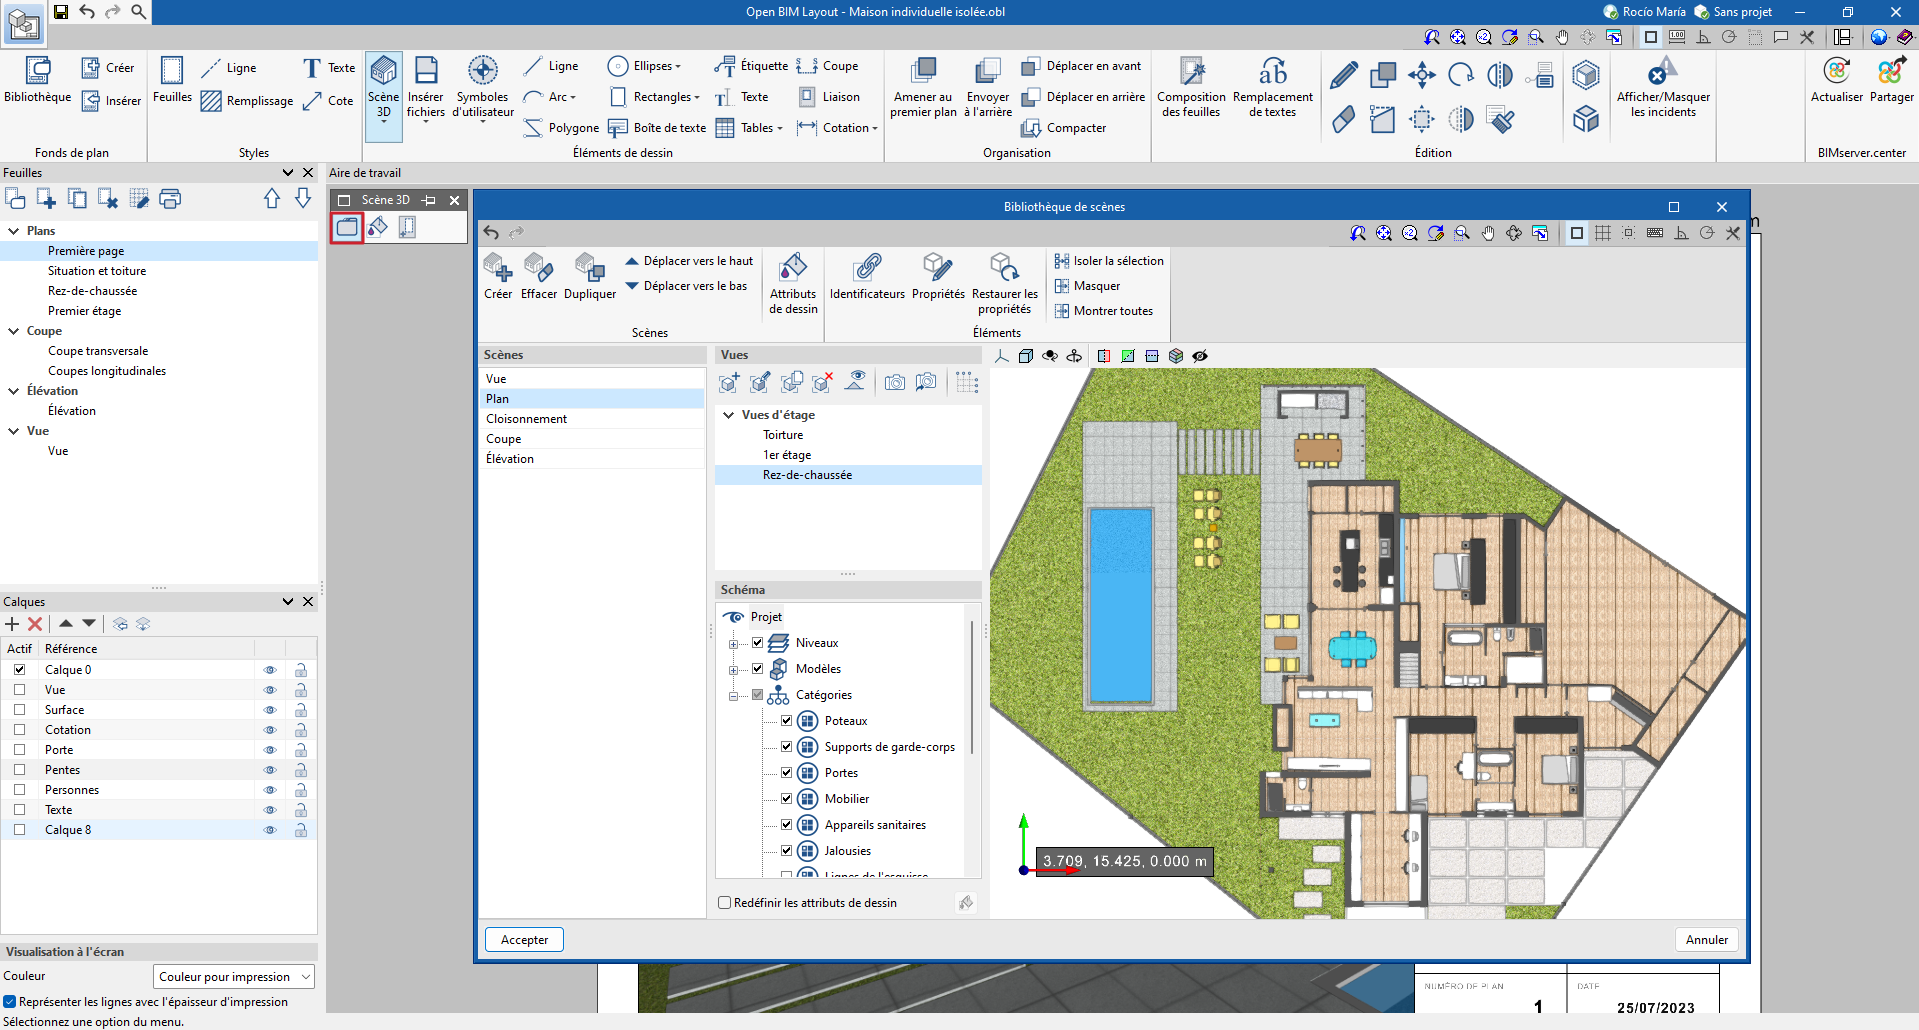Screen dimensions: 1919x1030
Task: Click the Accepter button
Action: click(524, 940)
